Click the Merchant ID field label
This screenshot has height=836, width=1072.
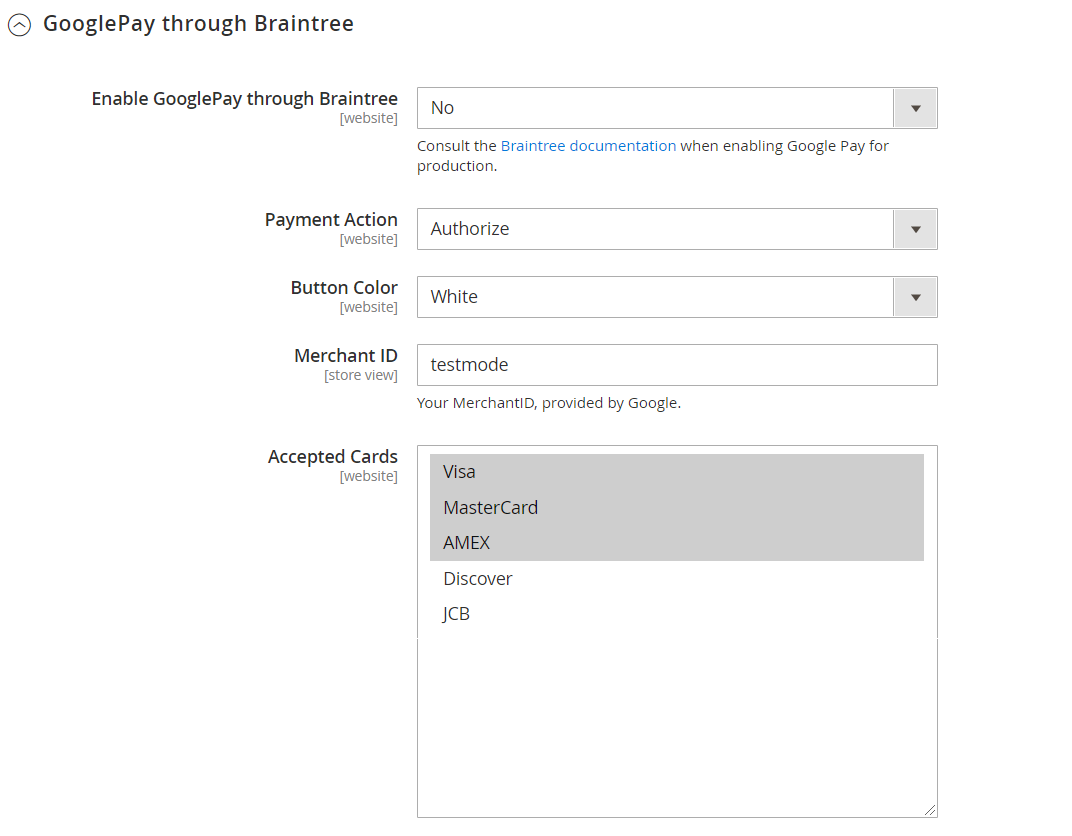[345, 355]
